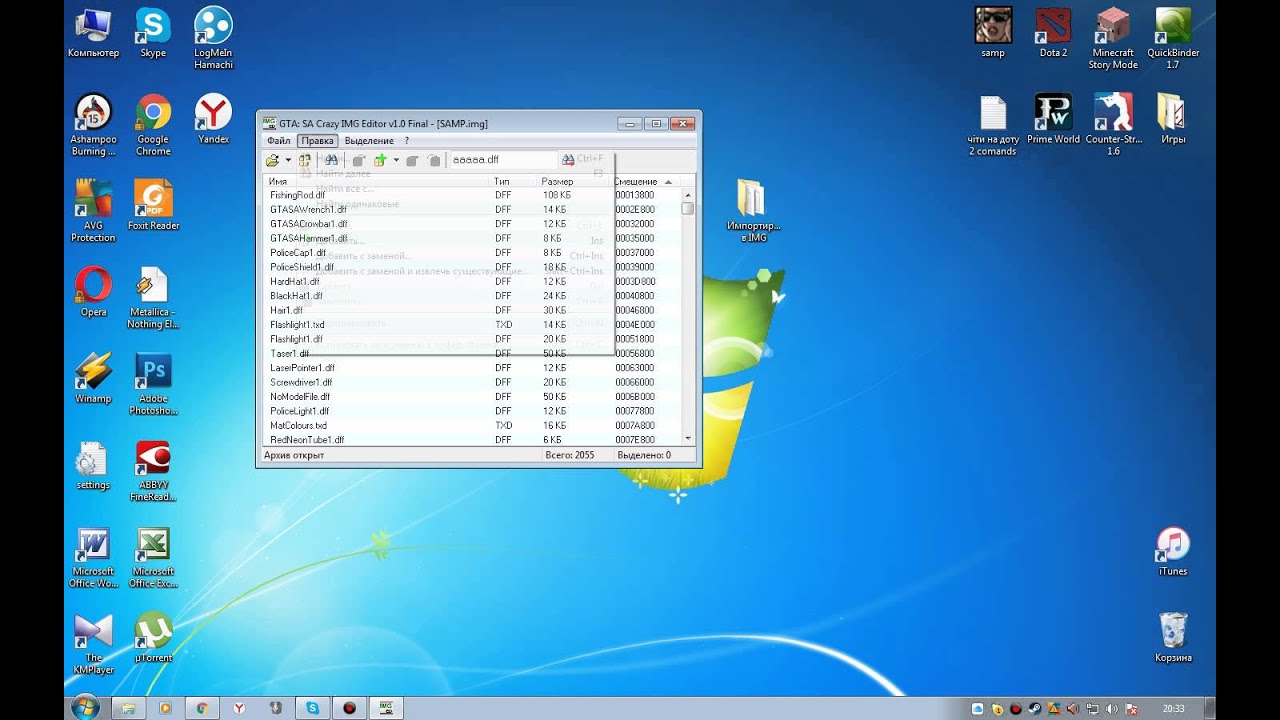Click the Metallica - Nothing El... file icon
The height and width of the screenshot is (720, 1280).
coord(153,298)
